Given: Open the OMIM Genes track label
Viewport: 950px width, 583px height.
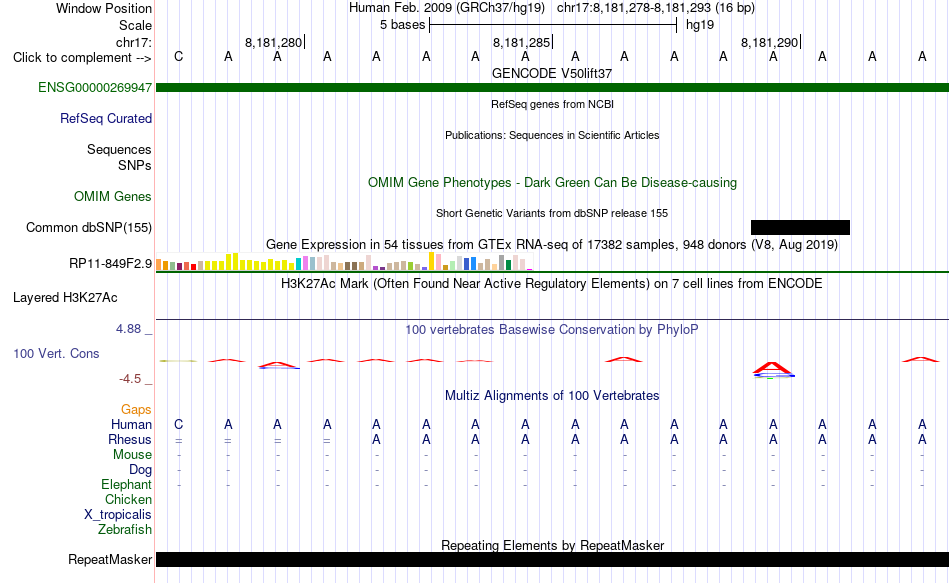Looking at the screenshot, I should (113, 196).
